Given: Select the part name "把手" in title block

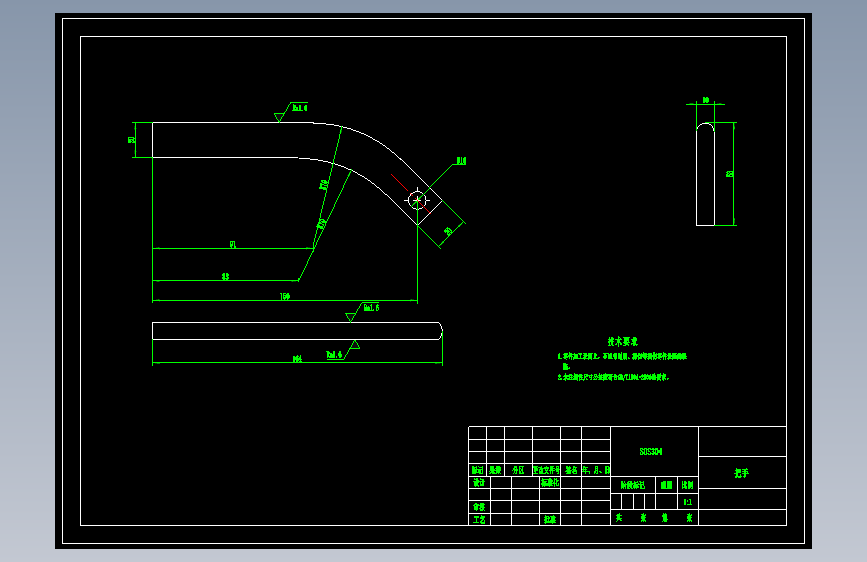Looking at the screenshot, I should pos(741,473).
